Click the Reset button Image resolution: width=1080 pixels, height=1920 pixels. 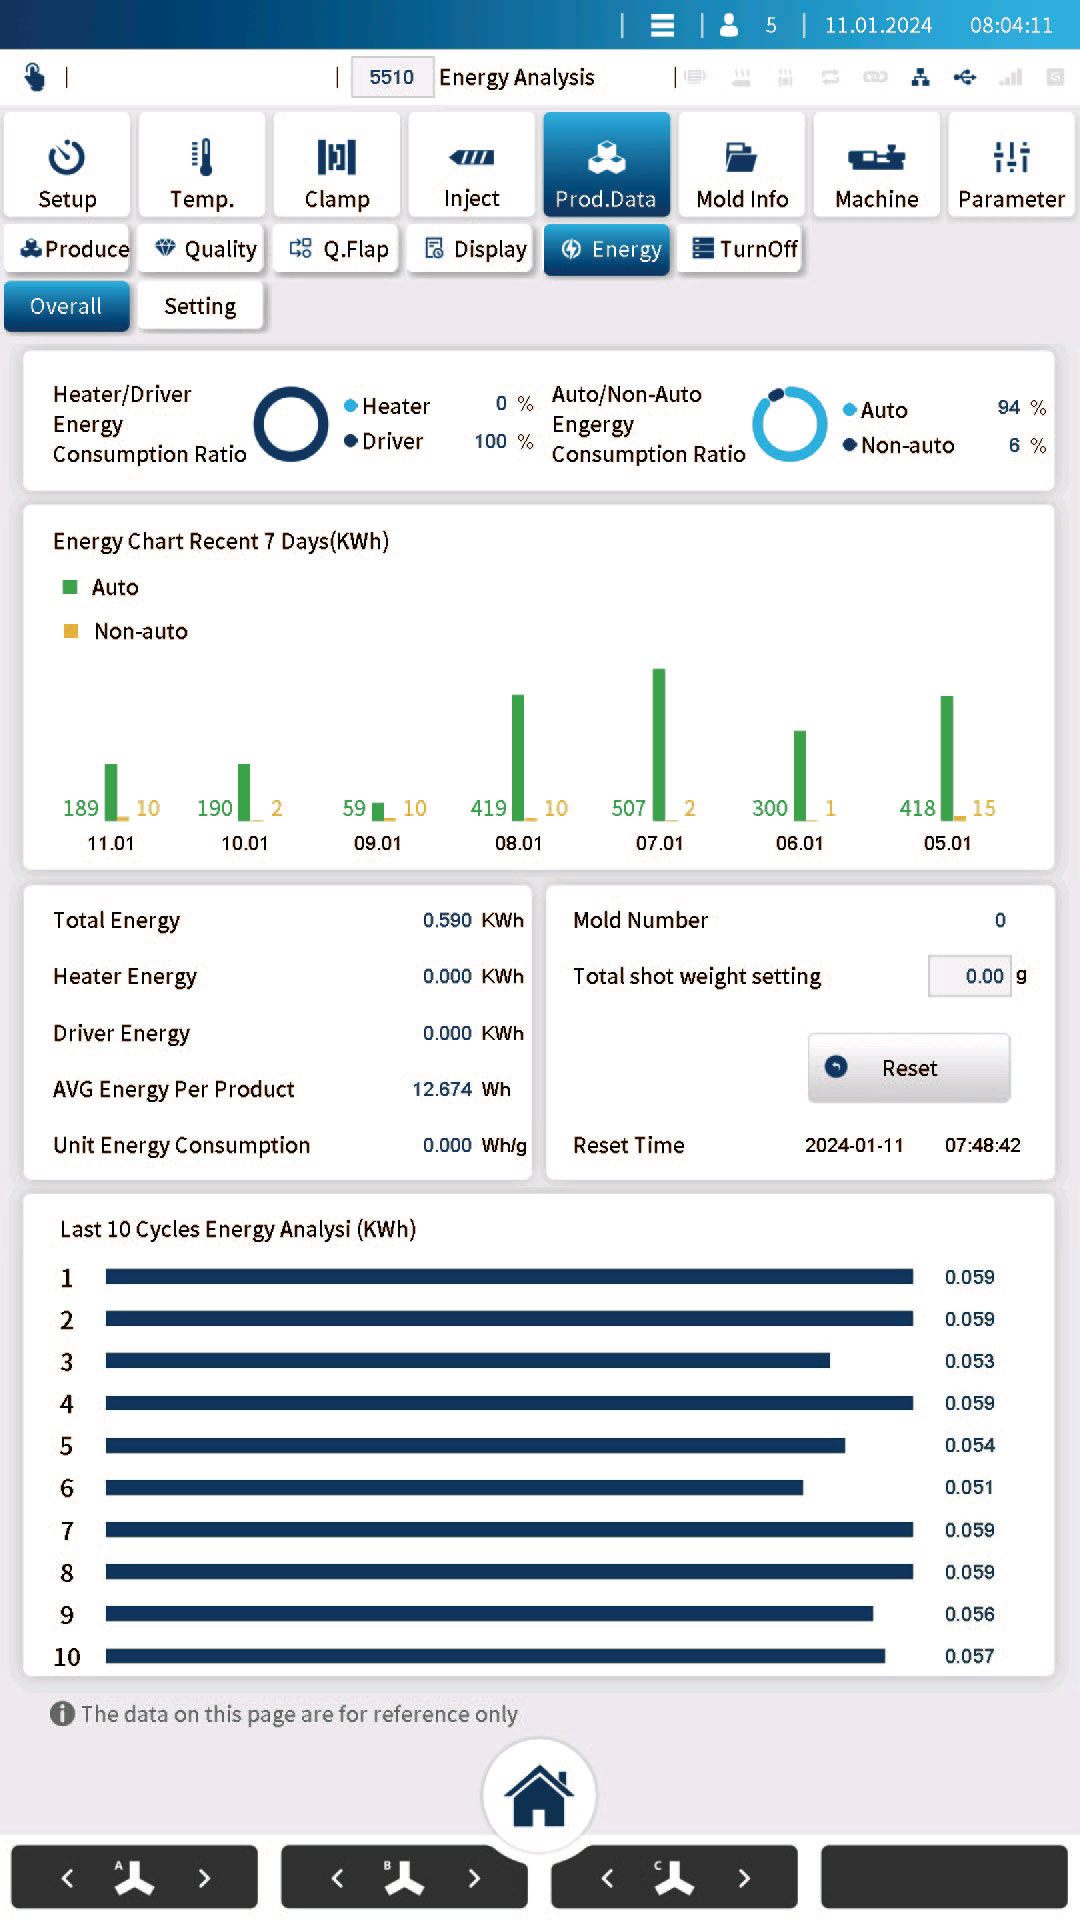pos(908,1068)
